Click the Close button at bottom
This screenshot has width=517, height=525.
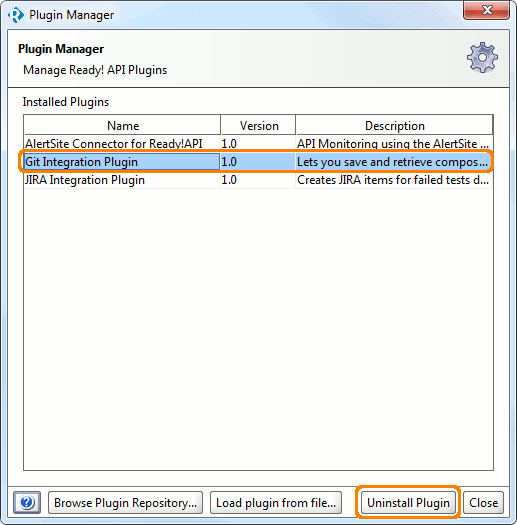pyautogui.click(x=483, y=503)
